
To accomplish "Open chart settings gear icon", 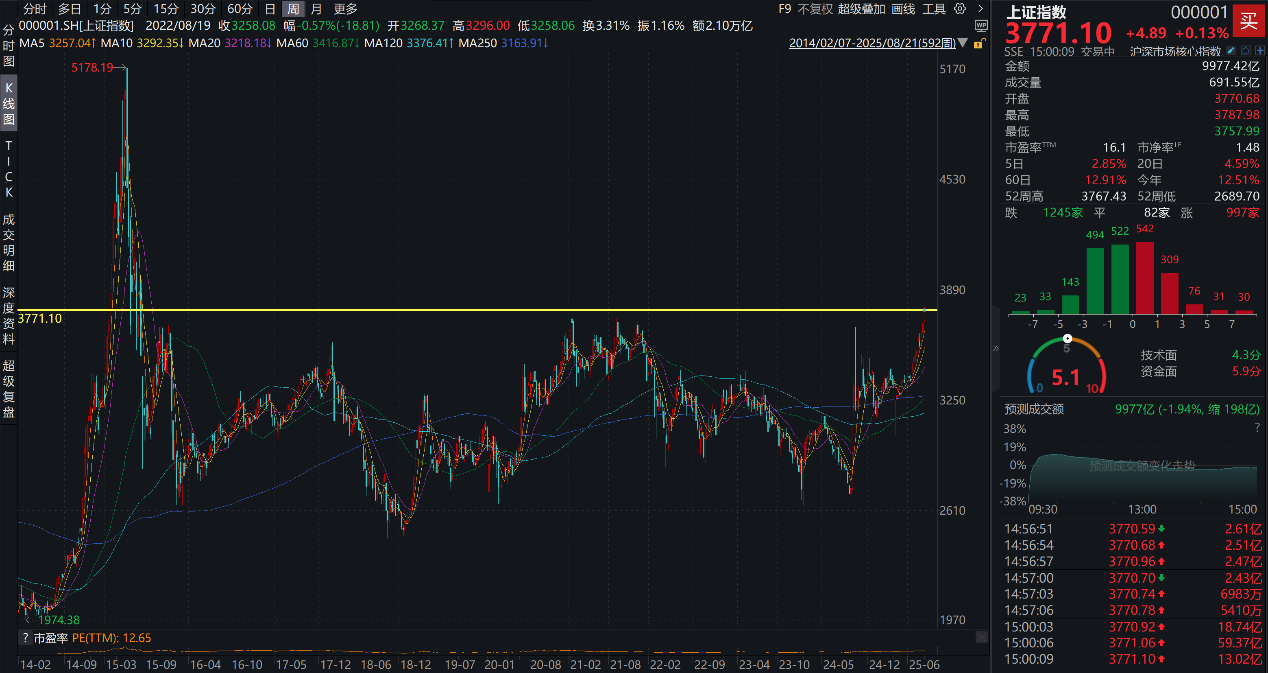I will (x=961, y=9).
